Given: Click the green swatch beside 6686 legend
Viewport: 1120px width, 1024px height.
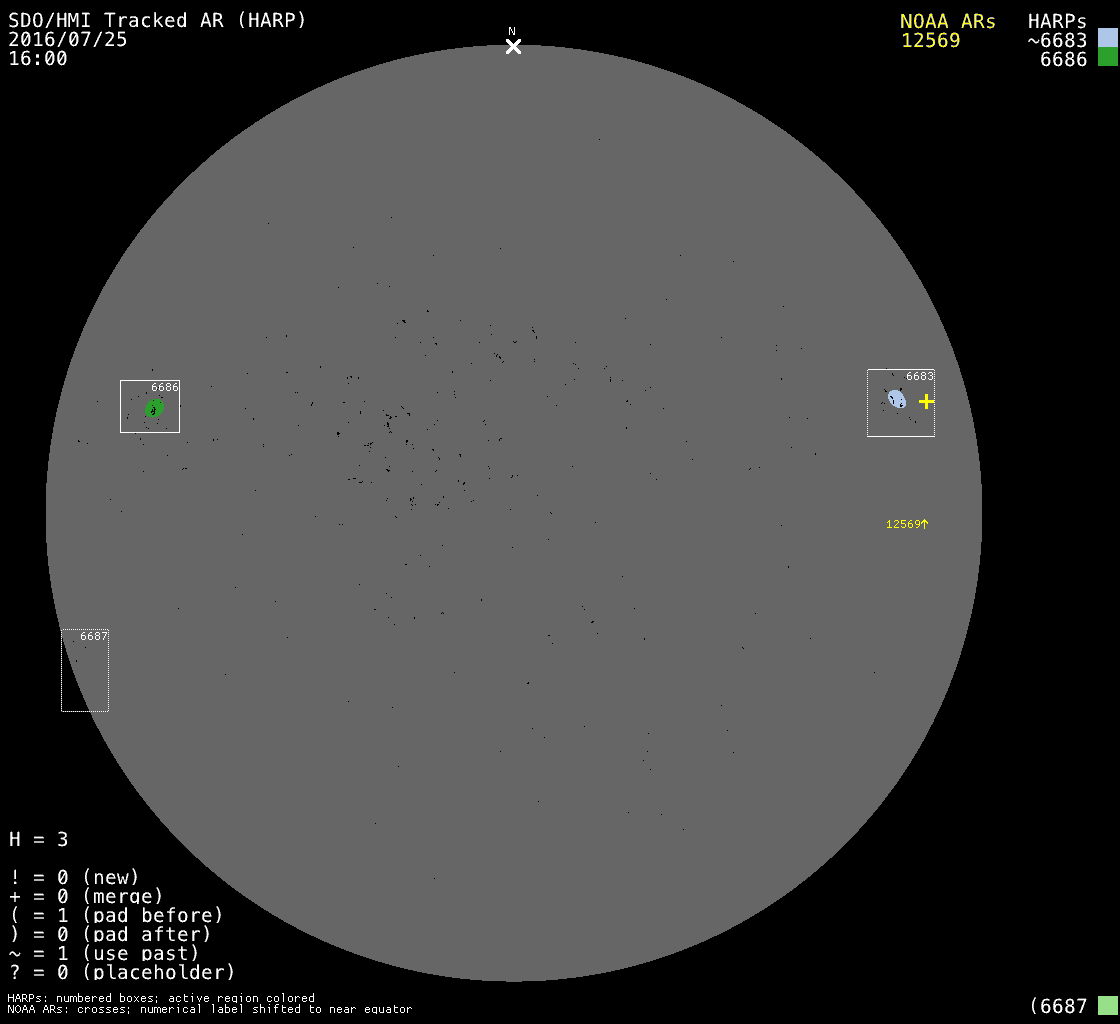Looking at the screenshot, I should [x=1107, y=57].
